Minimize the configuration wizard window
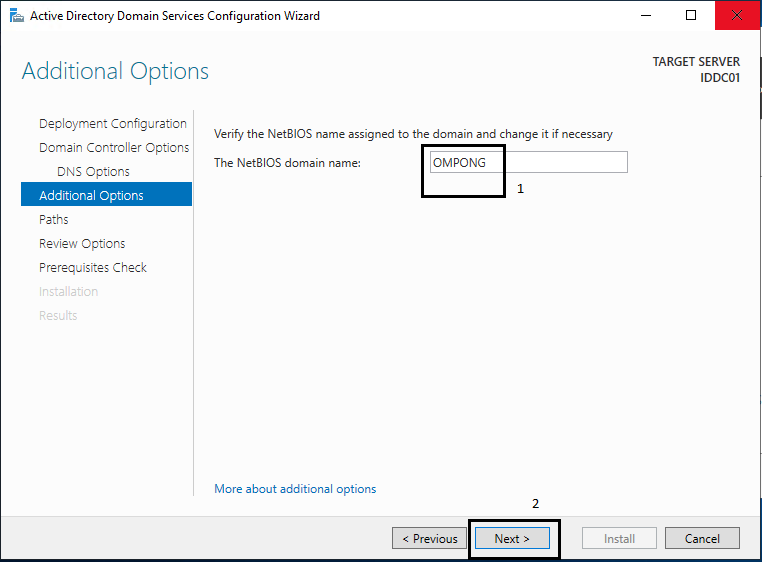Image resolution: width=762 pixels, height=562 pixels. (646, 16)
